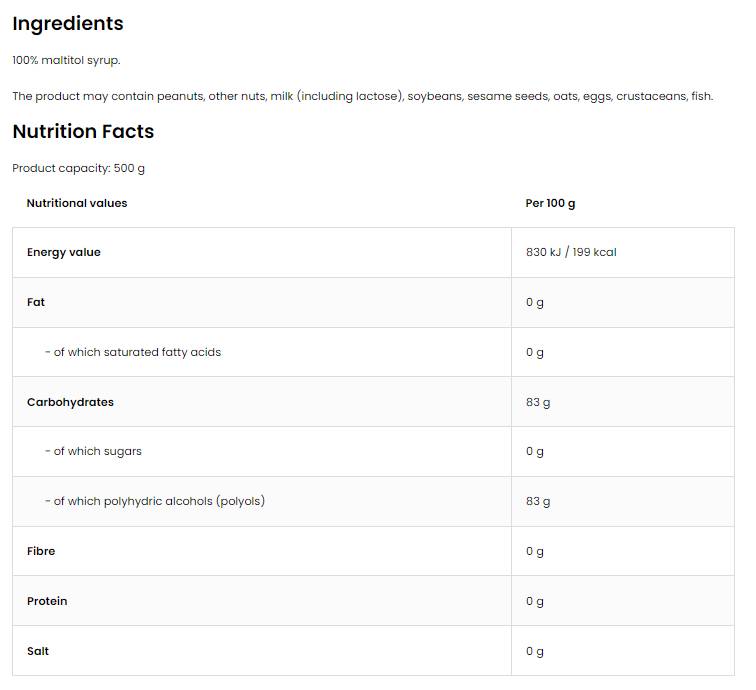The image size is (756, 690).
Task: Click the 83 g value for polyols
Action: point(538,501)
